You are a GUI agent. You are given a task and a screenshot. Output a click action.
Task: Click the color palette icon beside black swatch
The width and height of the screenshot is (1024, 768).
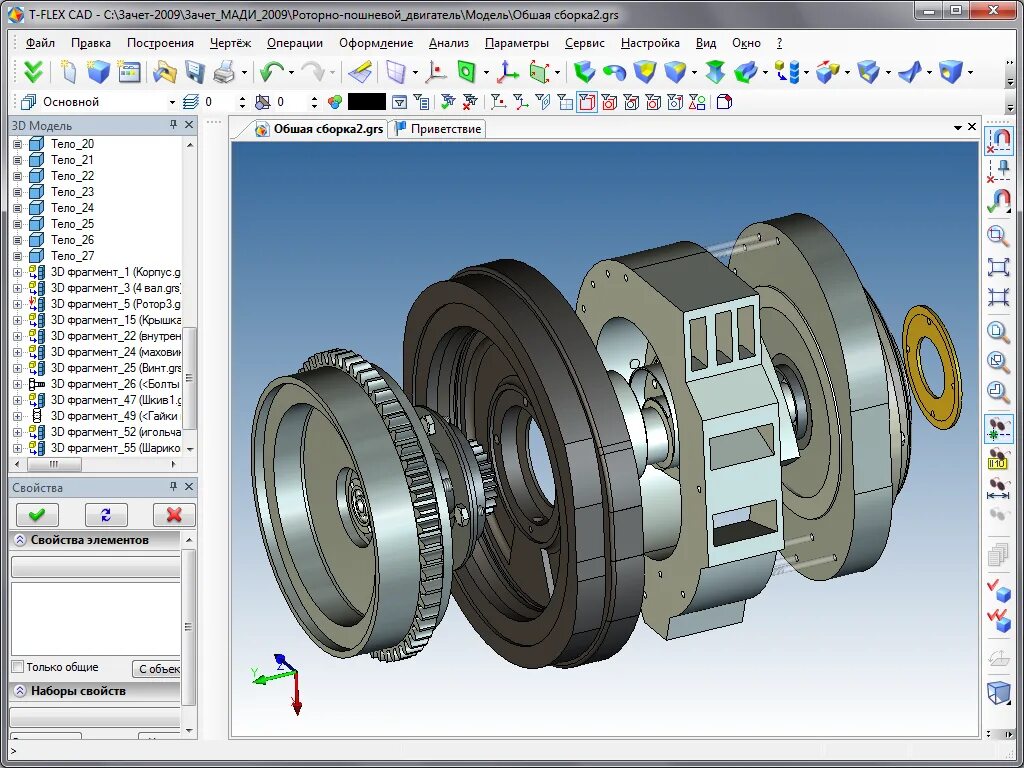click(335, 103)
